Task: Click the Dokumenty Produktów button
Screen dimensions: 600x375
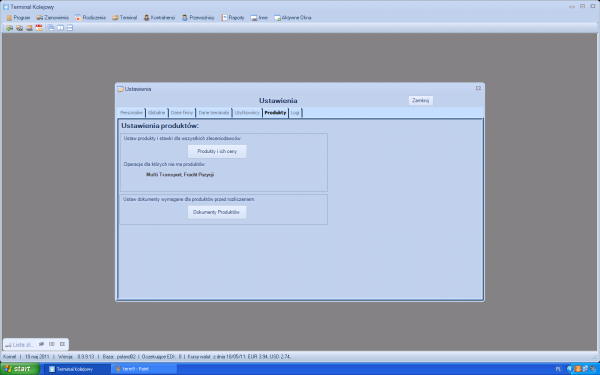Action: tap(217, 212)
